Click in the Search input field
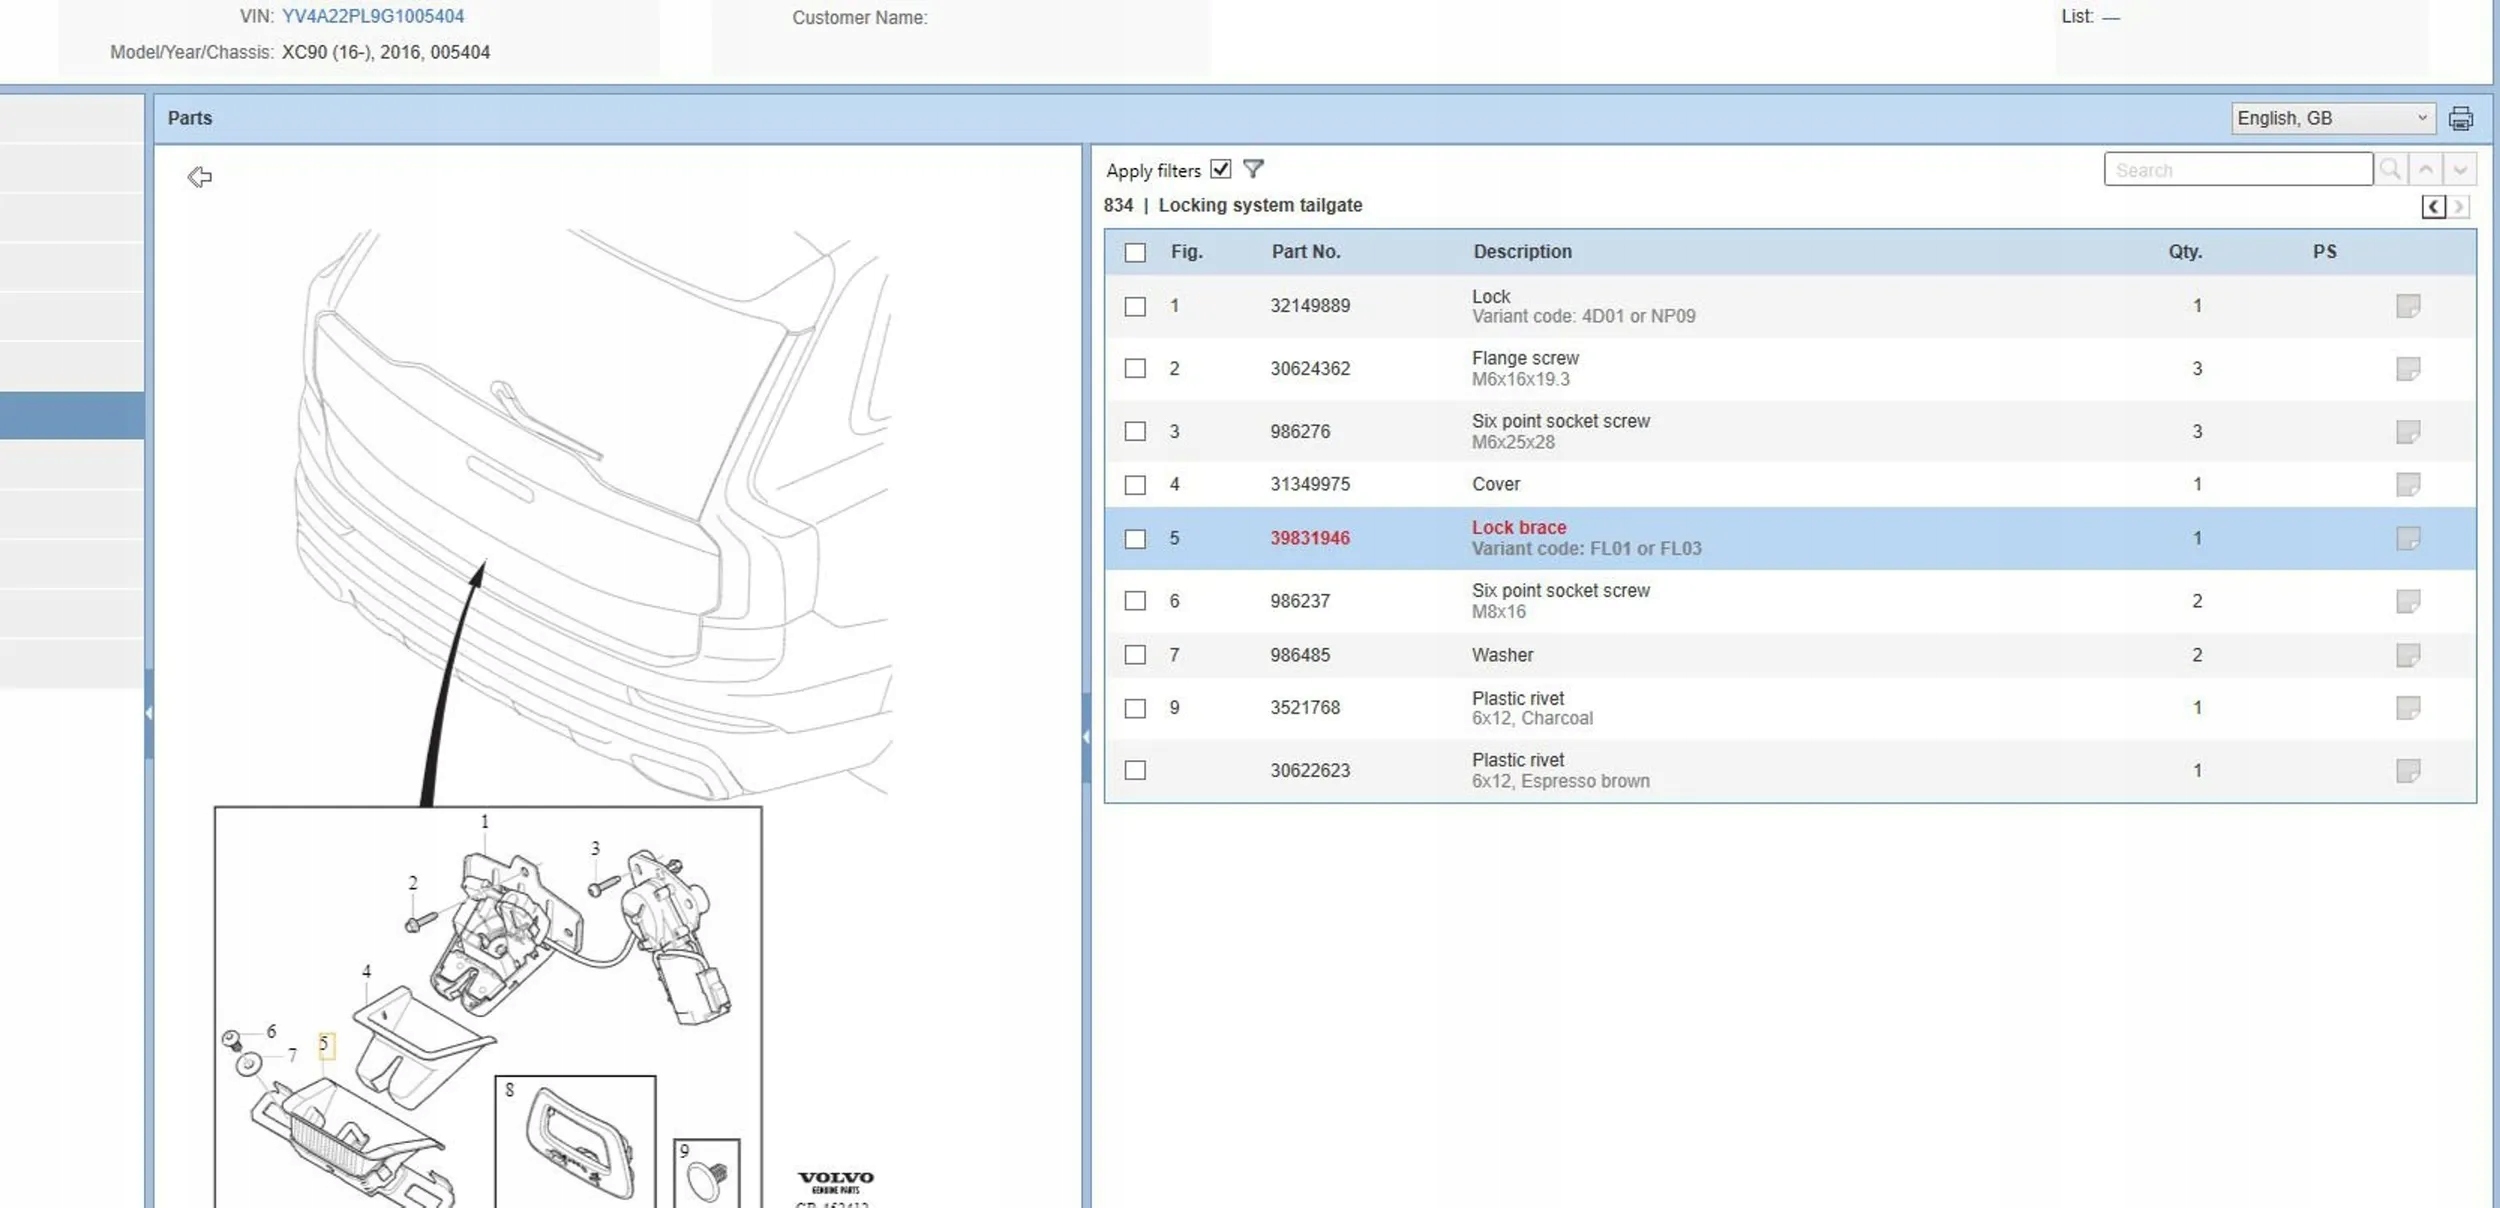This screenshot has width=2500, height=1208. [2238, 170]
